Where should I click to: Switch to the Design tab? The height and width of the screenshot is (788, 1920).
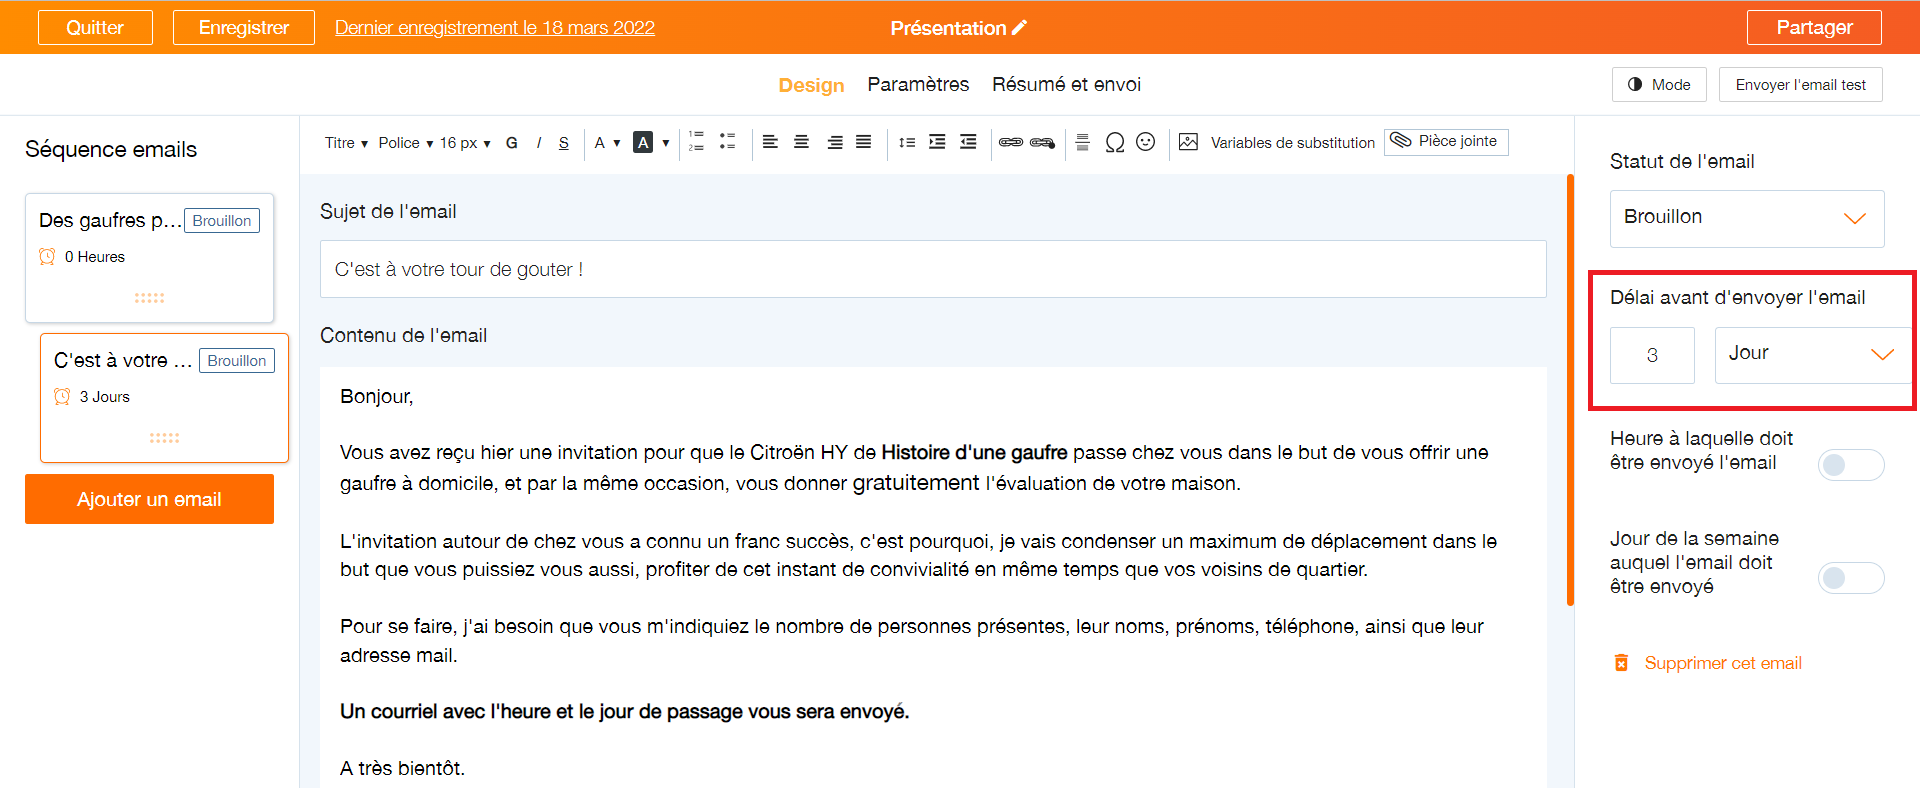click(x=811, y=85)
